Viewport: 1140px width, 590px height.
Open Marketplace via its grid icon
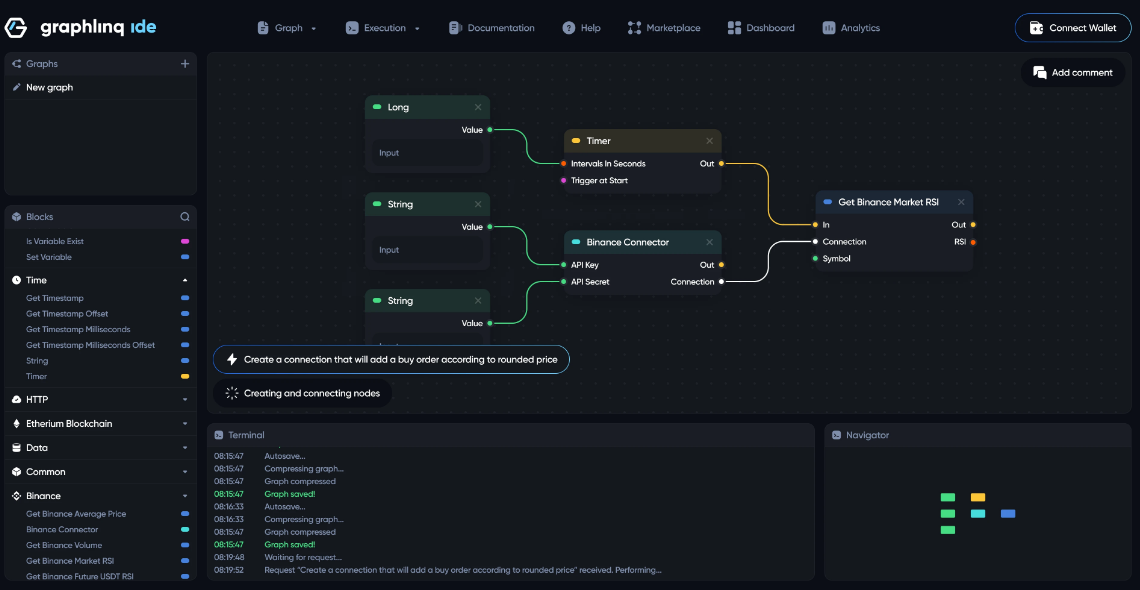tap(633, 27)
